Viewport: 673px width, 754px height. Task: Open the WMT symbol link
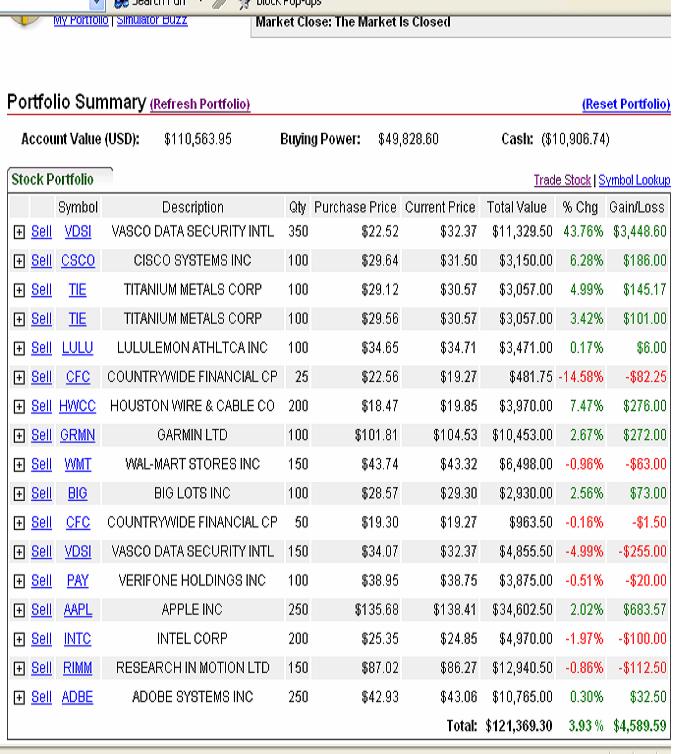(77, 464)
